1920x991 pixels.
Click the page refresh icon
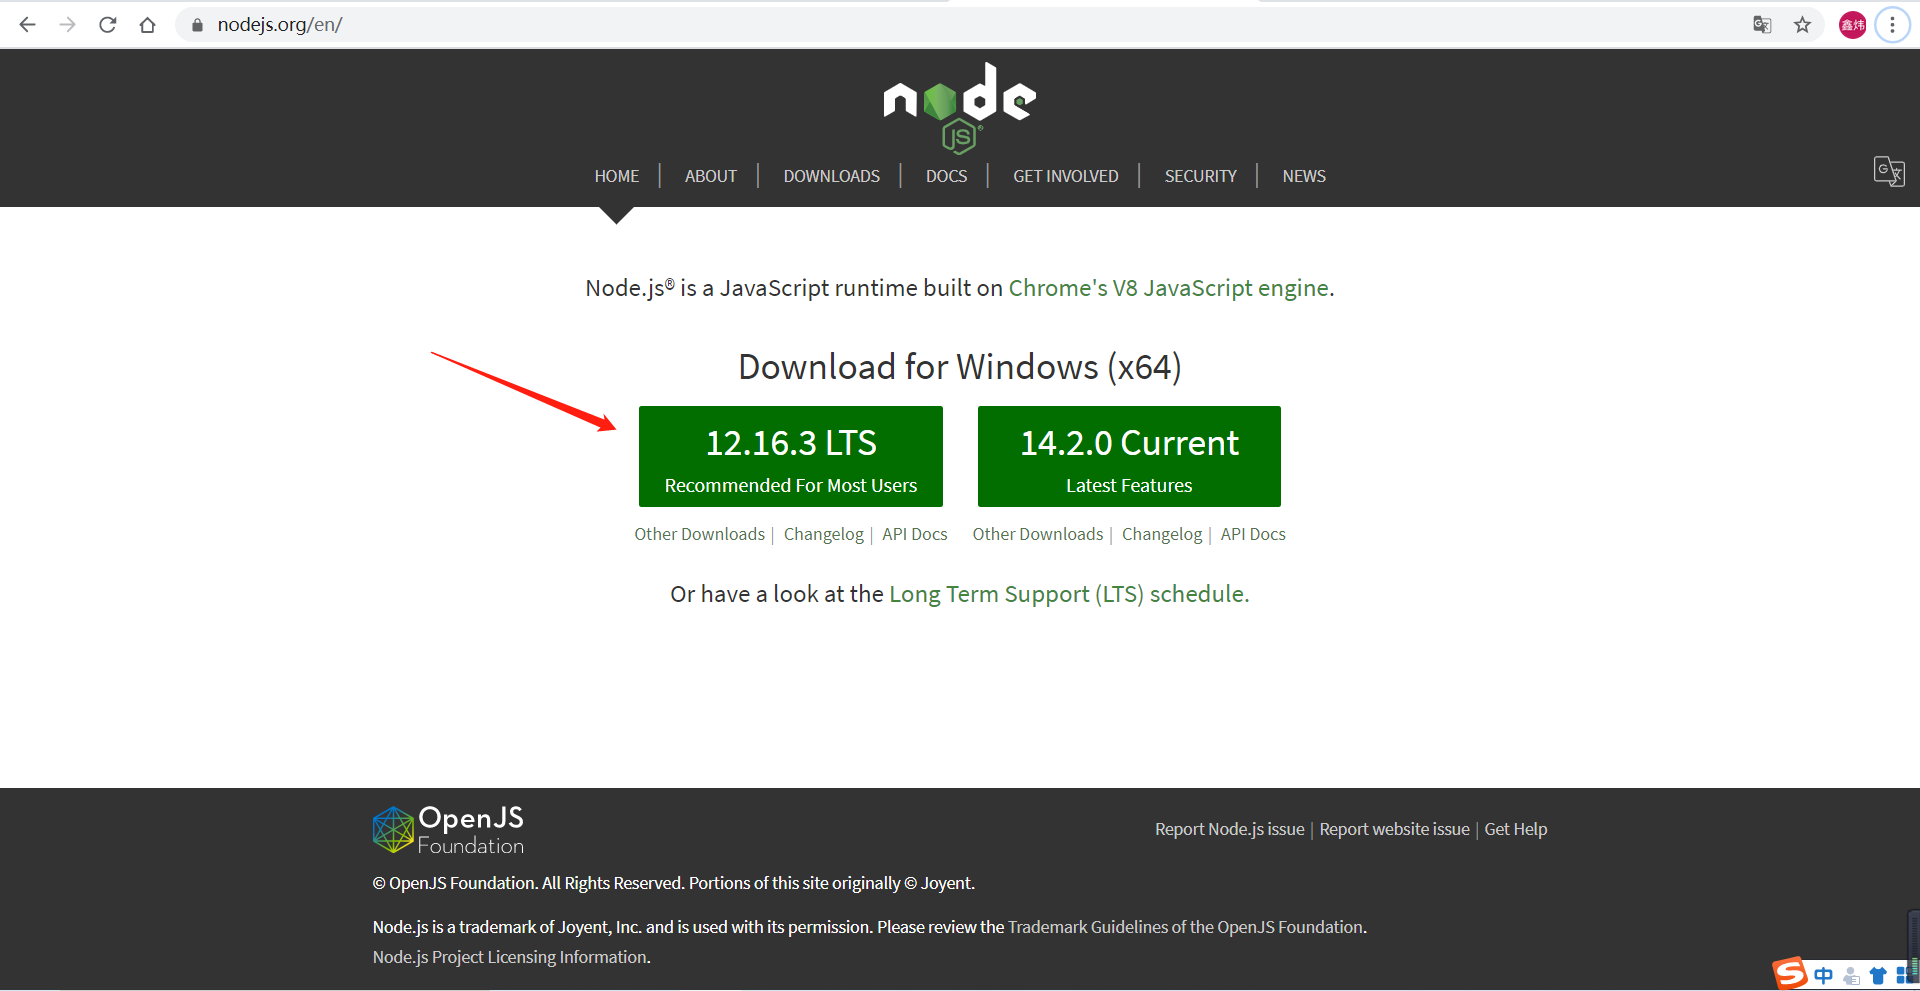point(107,24)
